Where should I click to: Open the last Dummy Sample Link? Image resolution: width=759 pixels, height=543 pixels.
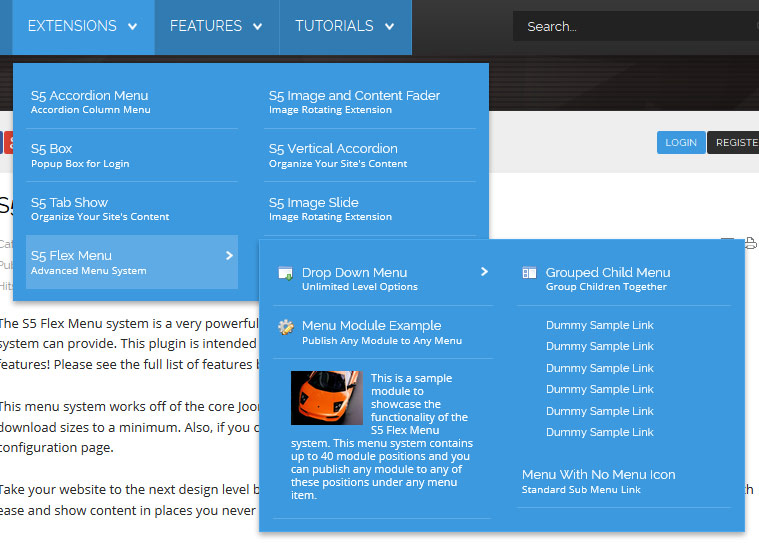pos(600,433)
